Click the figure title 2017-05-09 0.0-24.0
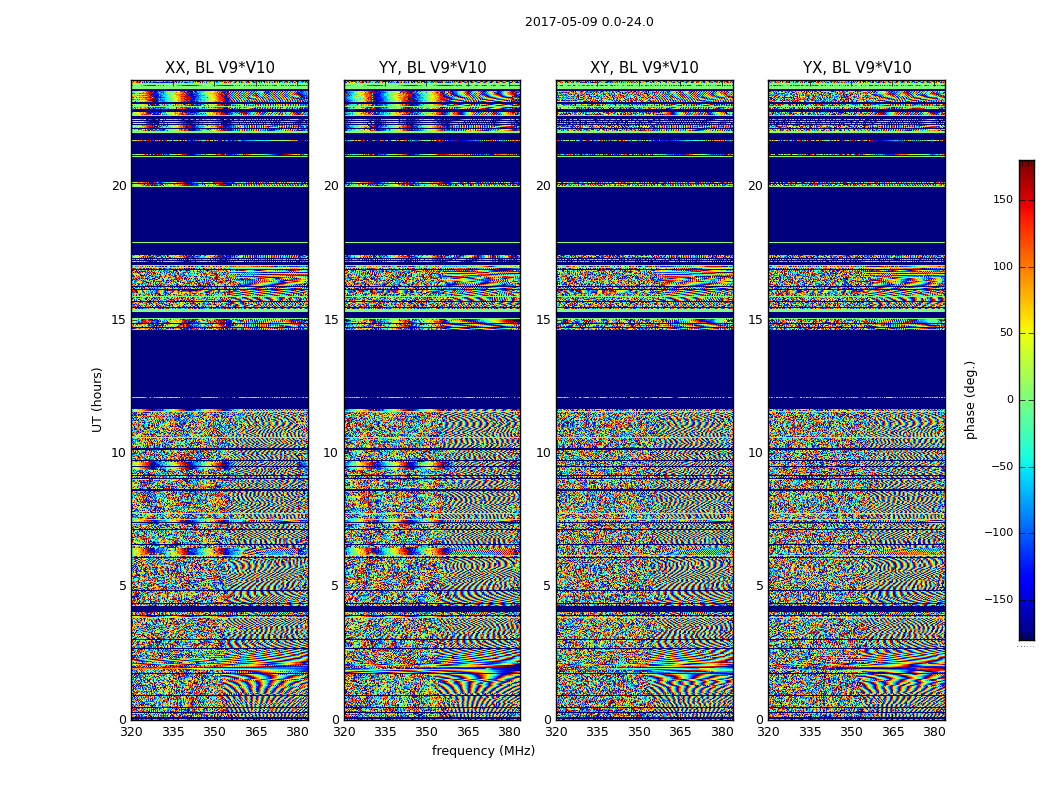Image resolution: width=1050 pixels, height=800 pixels. pyautogui.click(x=589, y=22)
